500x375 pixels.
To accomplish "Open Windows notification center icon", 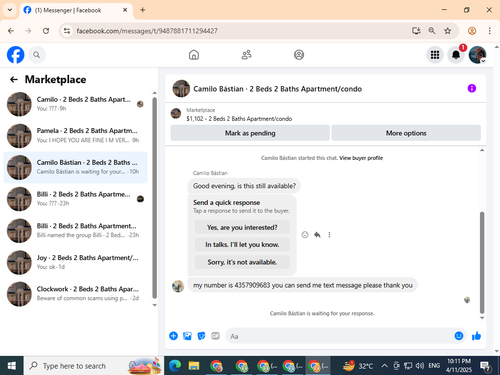I will point(485,366).
